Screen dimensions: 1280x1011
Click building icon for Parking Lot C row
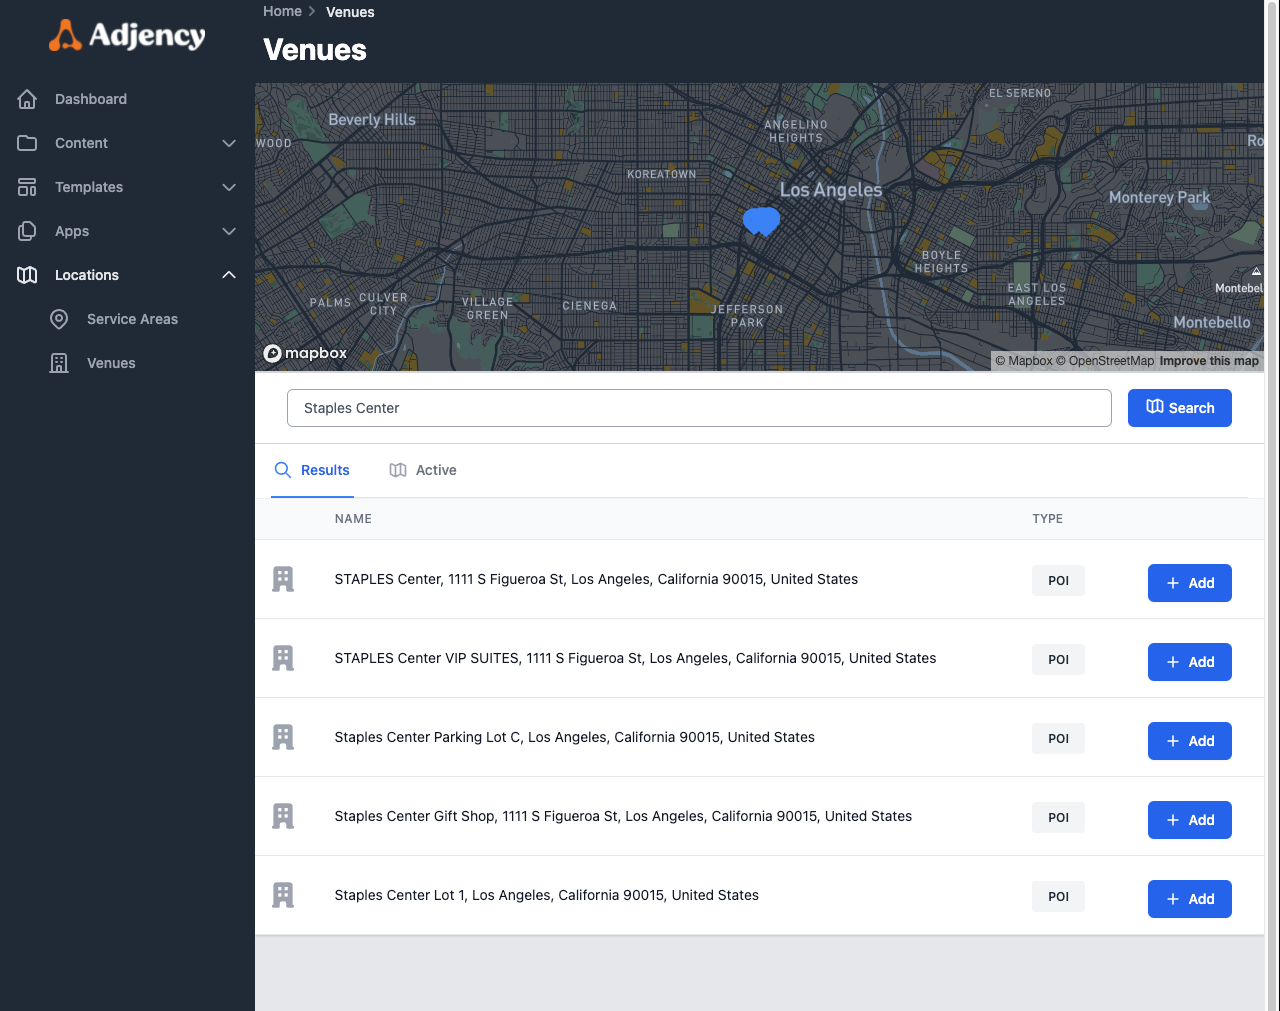(x=283, y=737)
